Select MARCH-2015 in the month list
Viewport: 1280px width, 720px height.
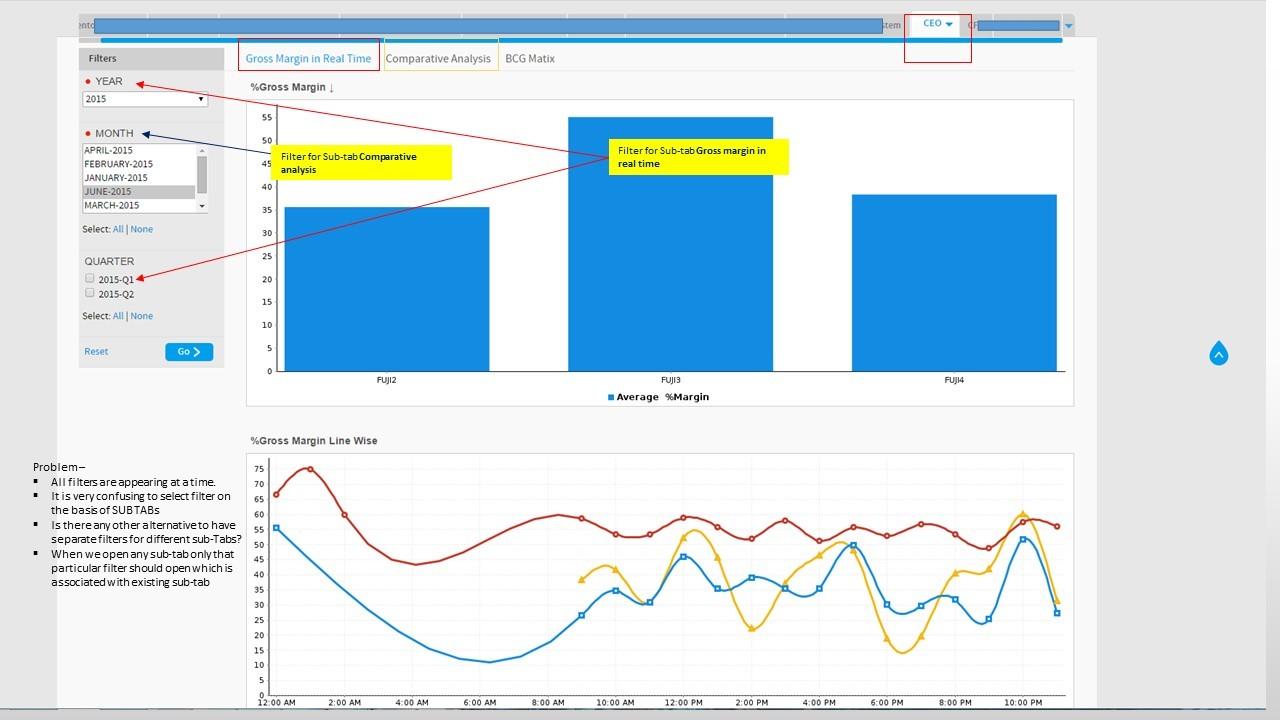[139, 205]
